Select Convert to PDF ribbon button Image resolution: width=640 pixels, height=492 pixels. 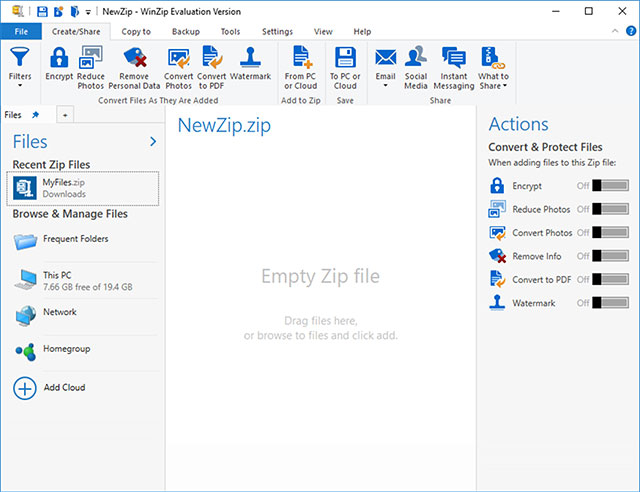211,68
